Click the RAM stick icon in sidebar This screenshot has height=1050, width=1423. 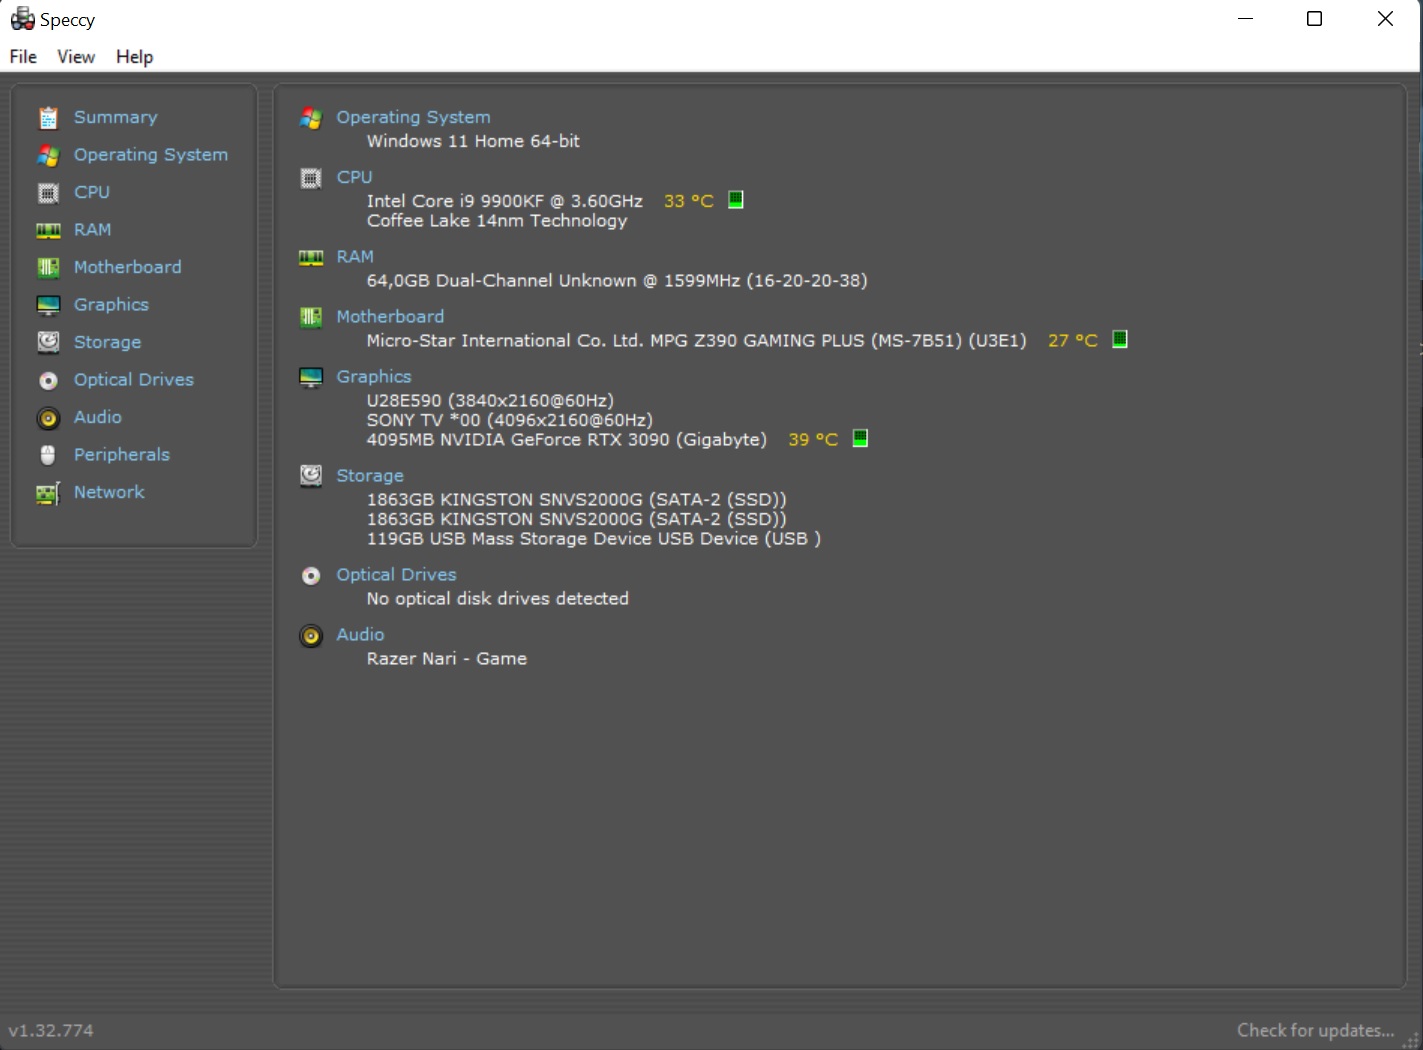pos(48,230)
